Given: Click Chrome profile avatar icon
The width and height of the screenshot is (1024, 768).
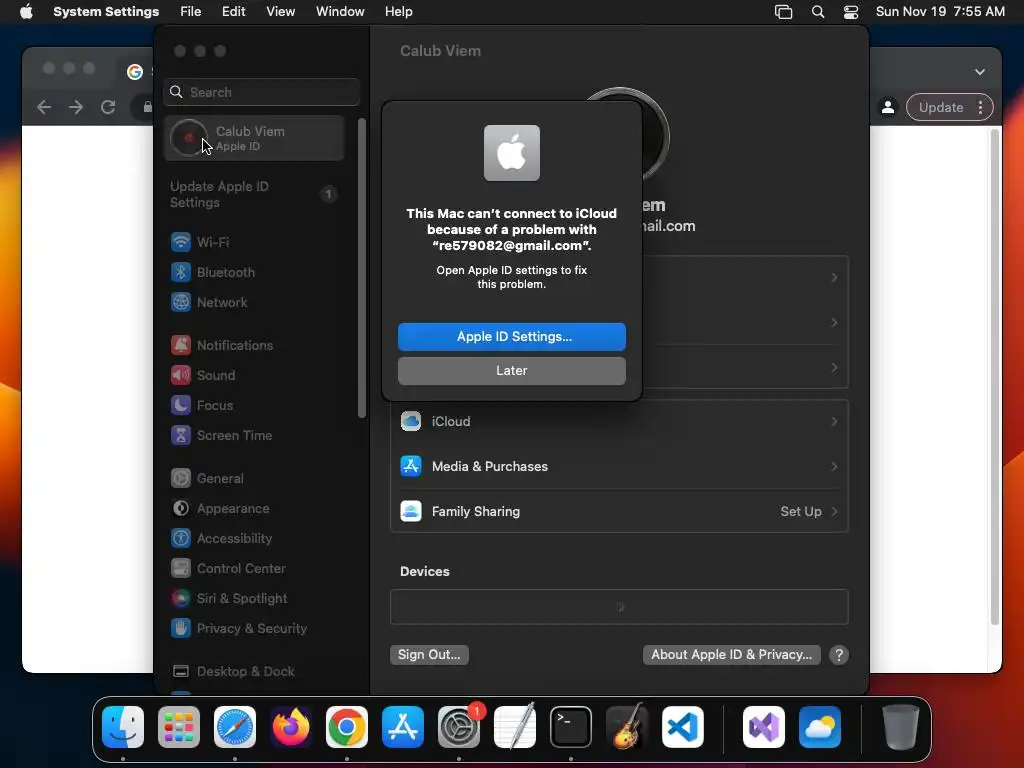Looking at the screenshot, I should click(888, 108).
